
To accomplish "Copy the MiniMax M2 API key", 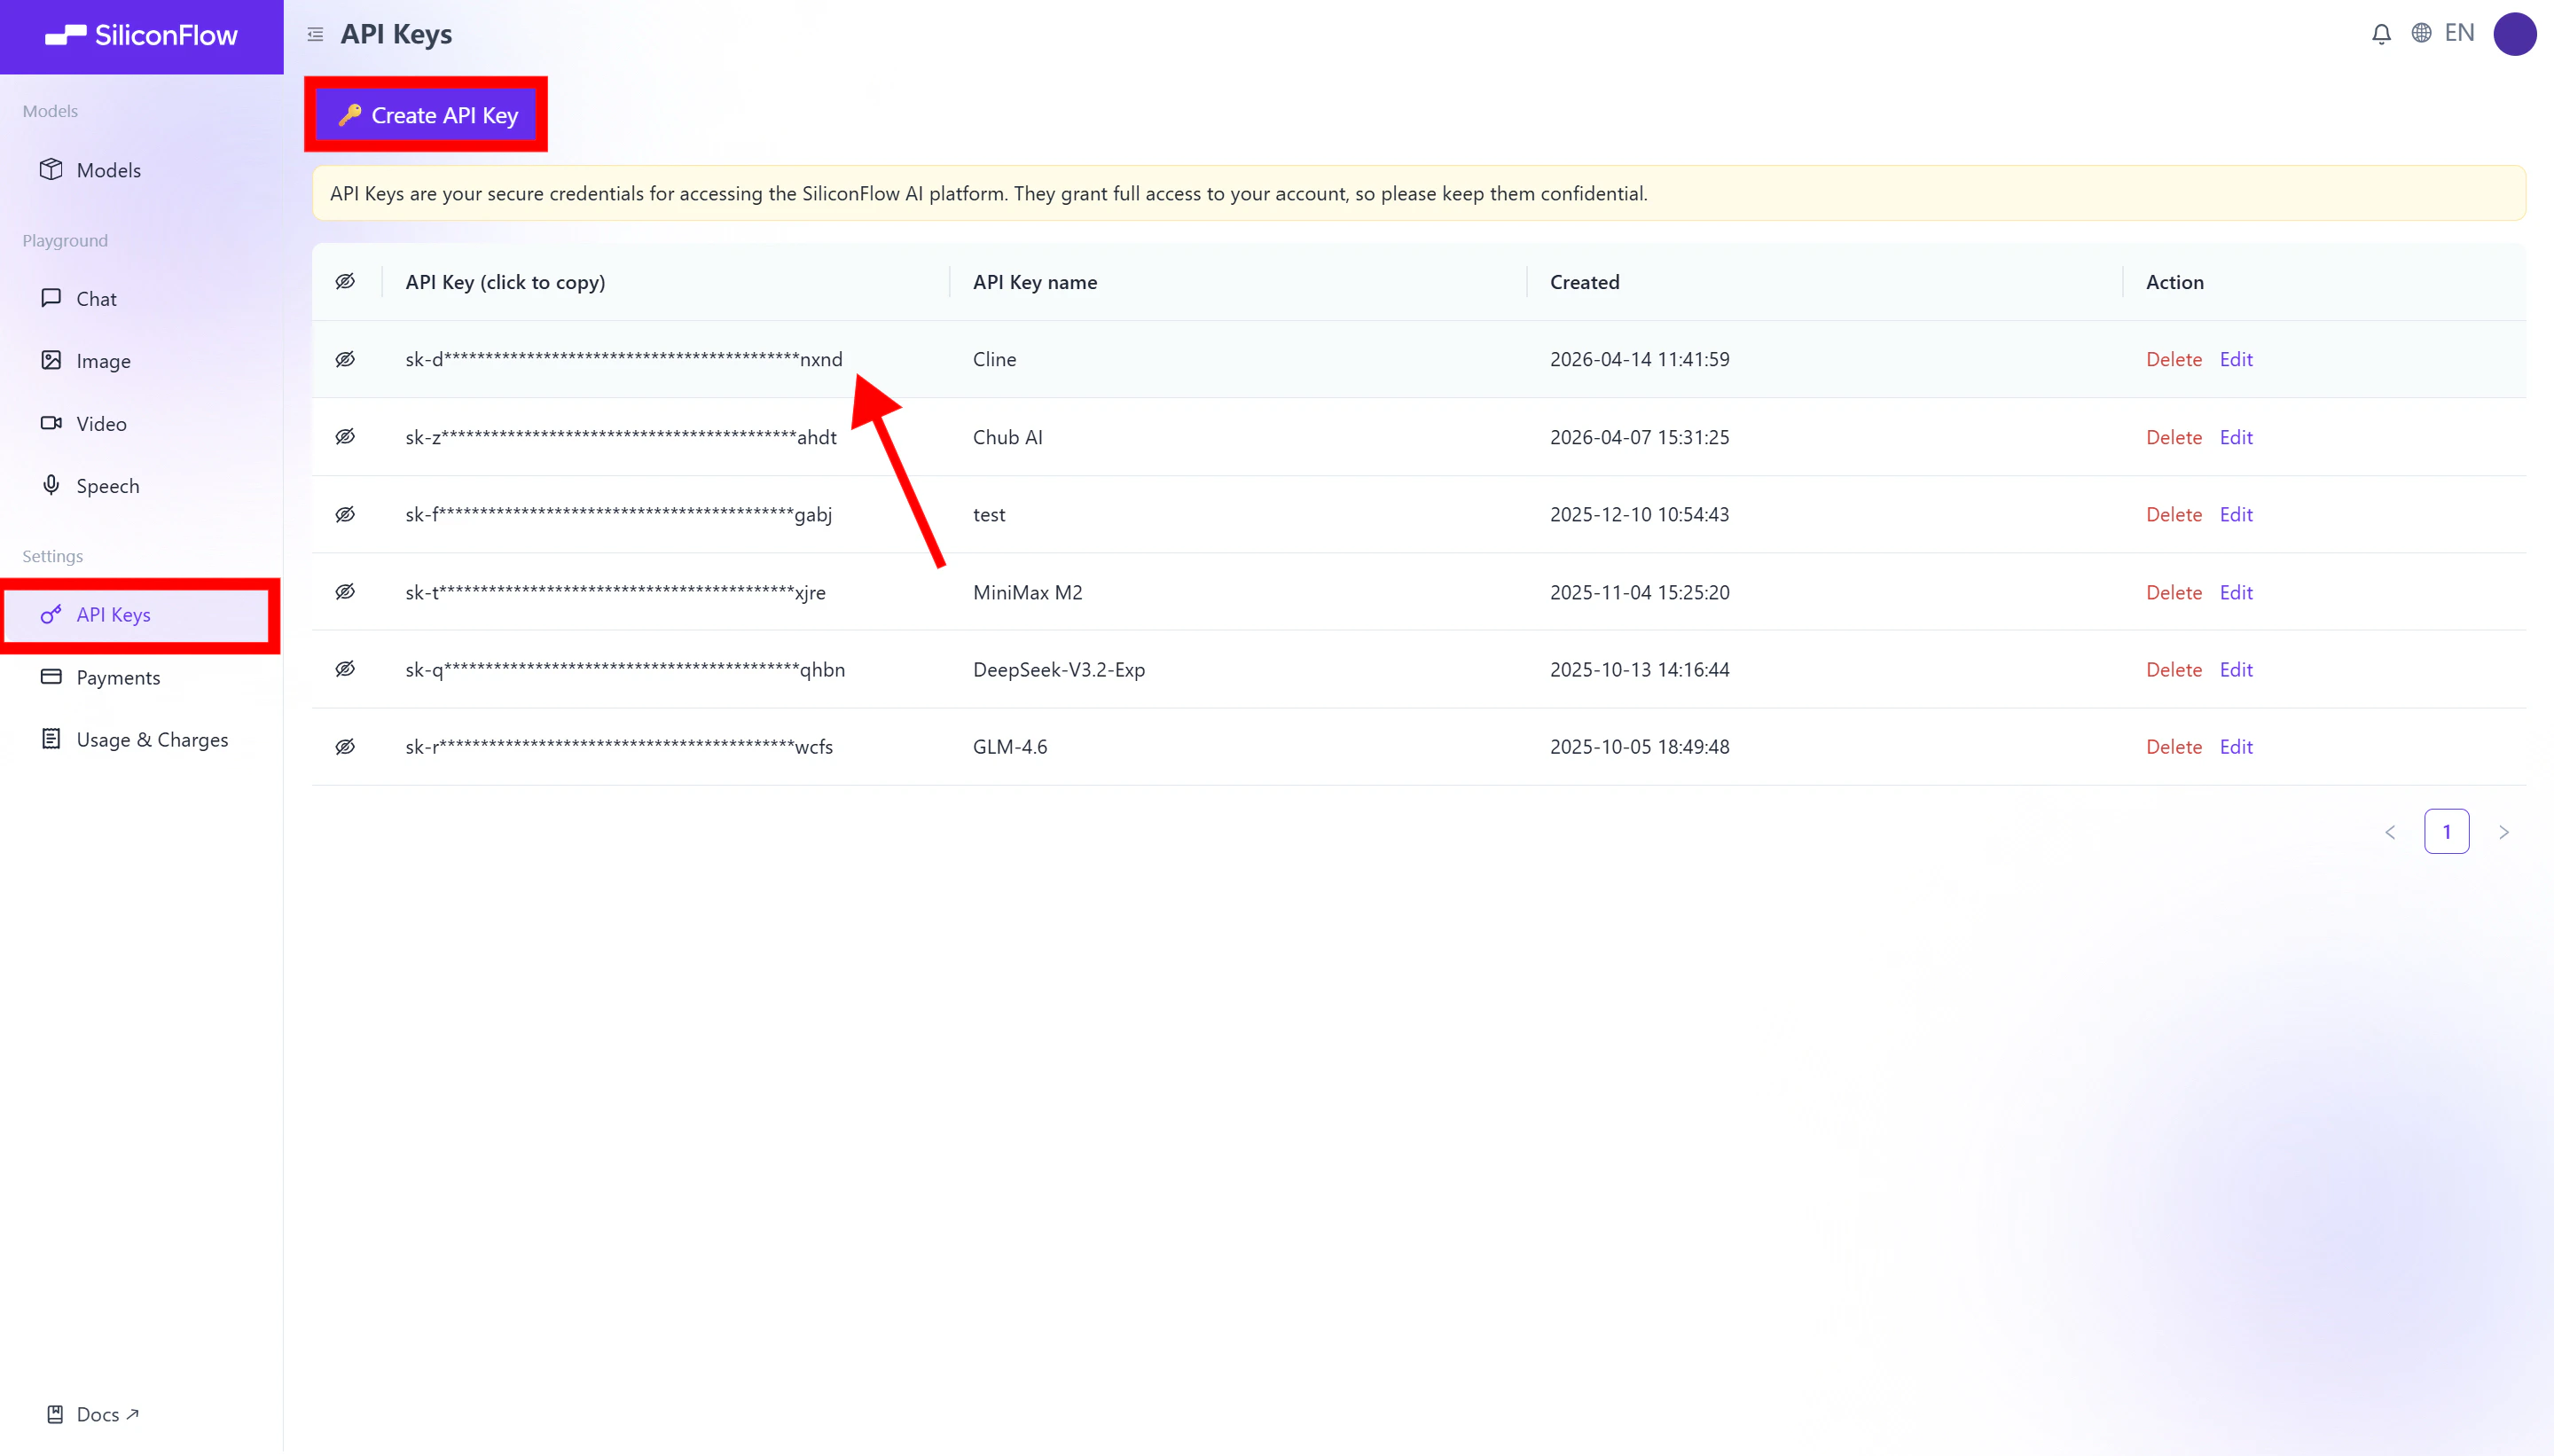I will point(615,593).
